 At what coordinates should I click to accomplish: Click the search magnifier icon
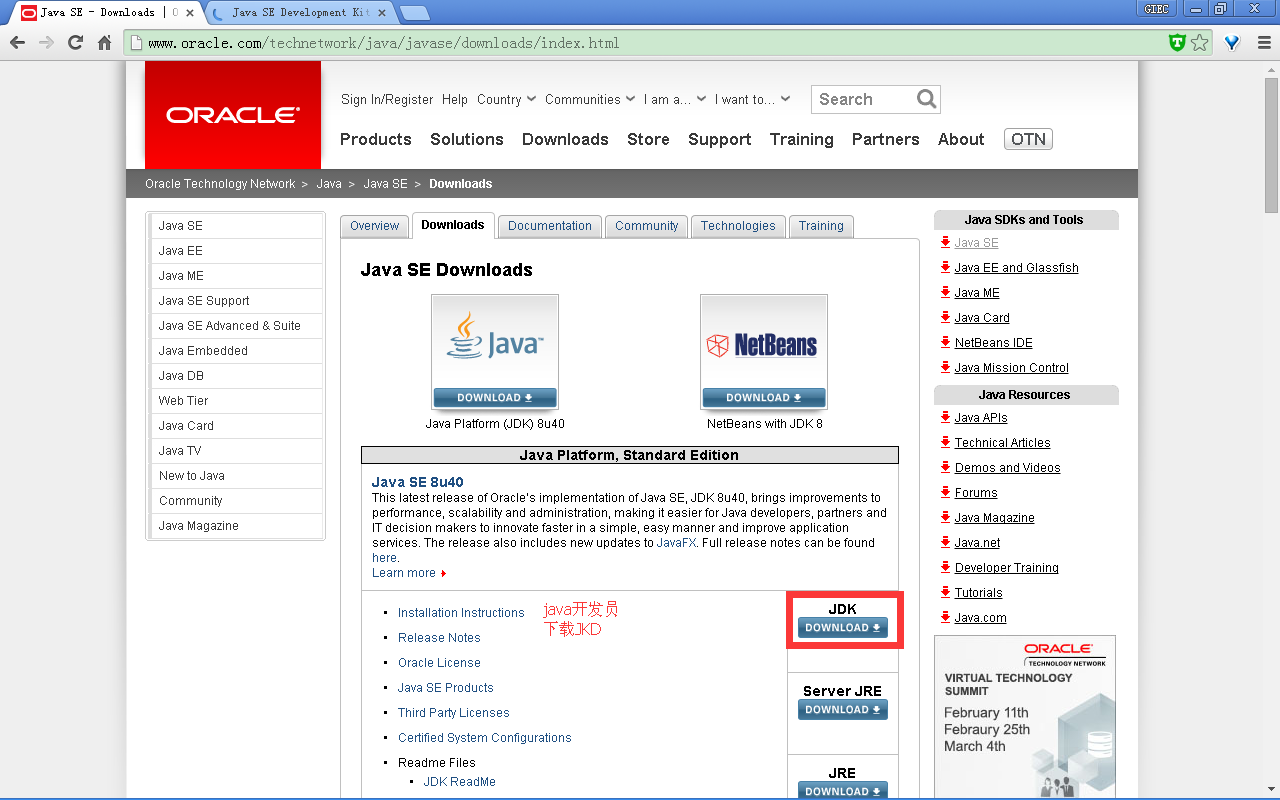pyautogui.click(x=927, y=99)
